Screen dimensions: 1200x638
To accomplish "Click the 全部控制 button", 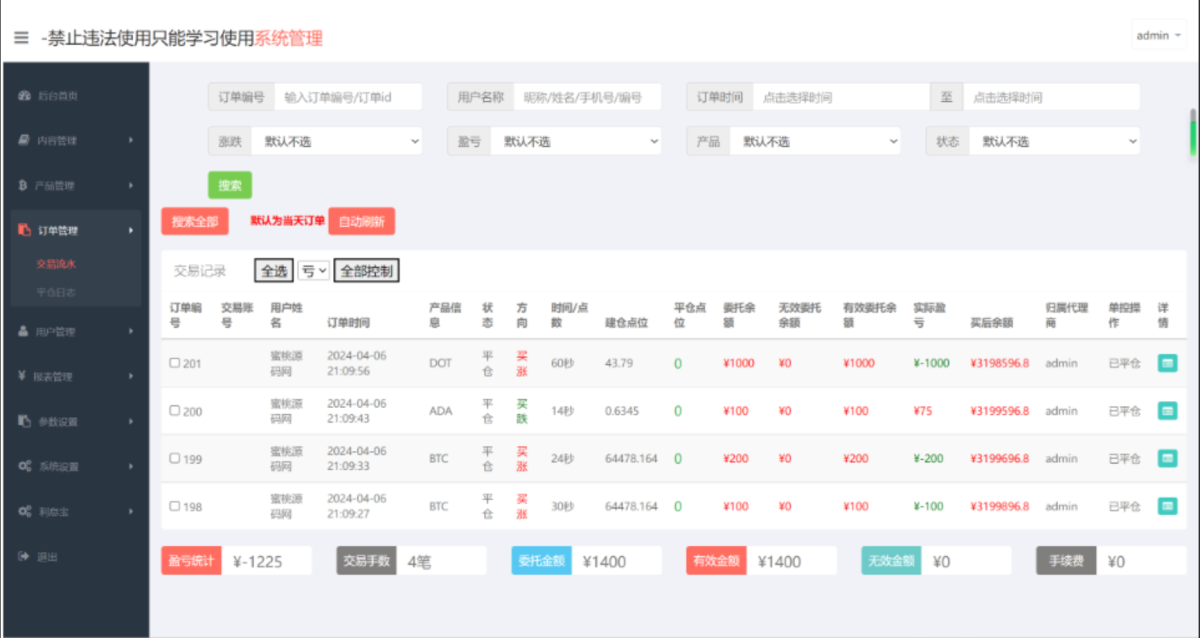I will pyautogui.click(x=367, y=271).
